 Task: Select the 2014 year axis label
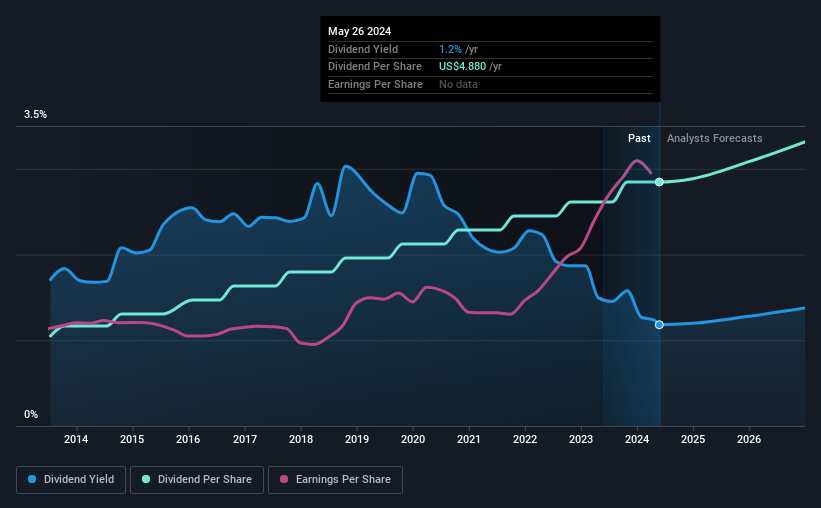[x=76, y=439]
